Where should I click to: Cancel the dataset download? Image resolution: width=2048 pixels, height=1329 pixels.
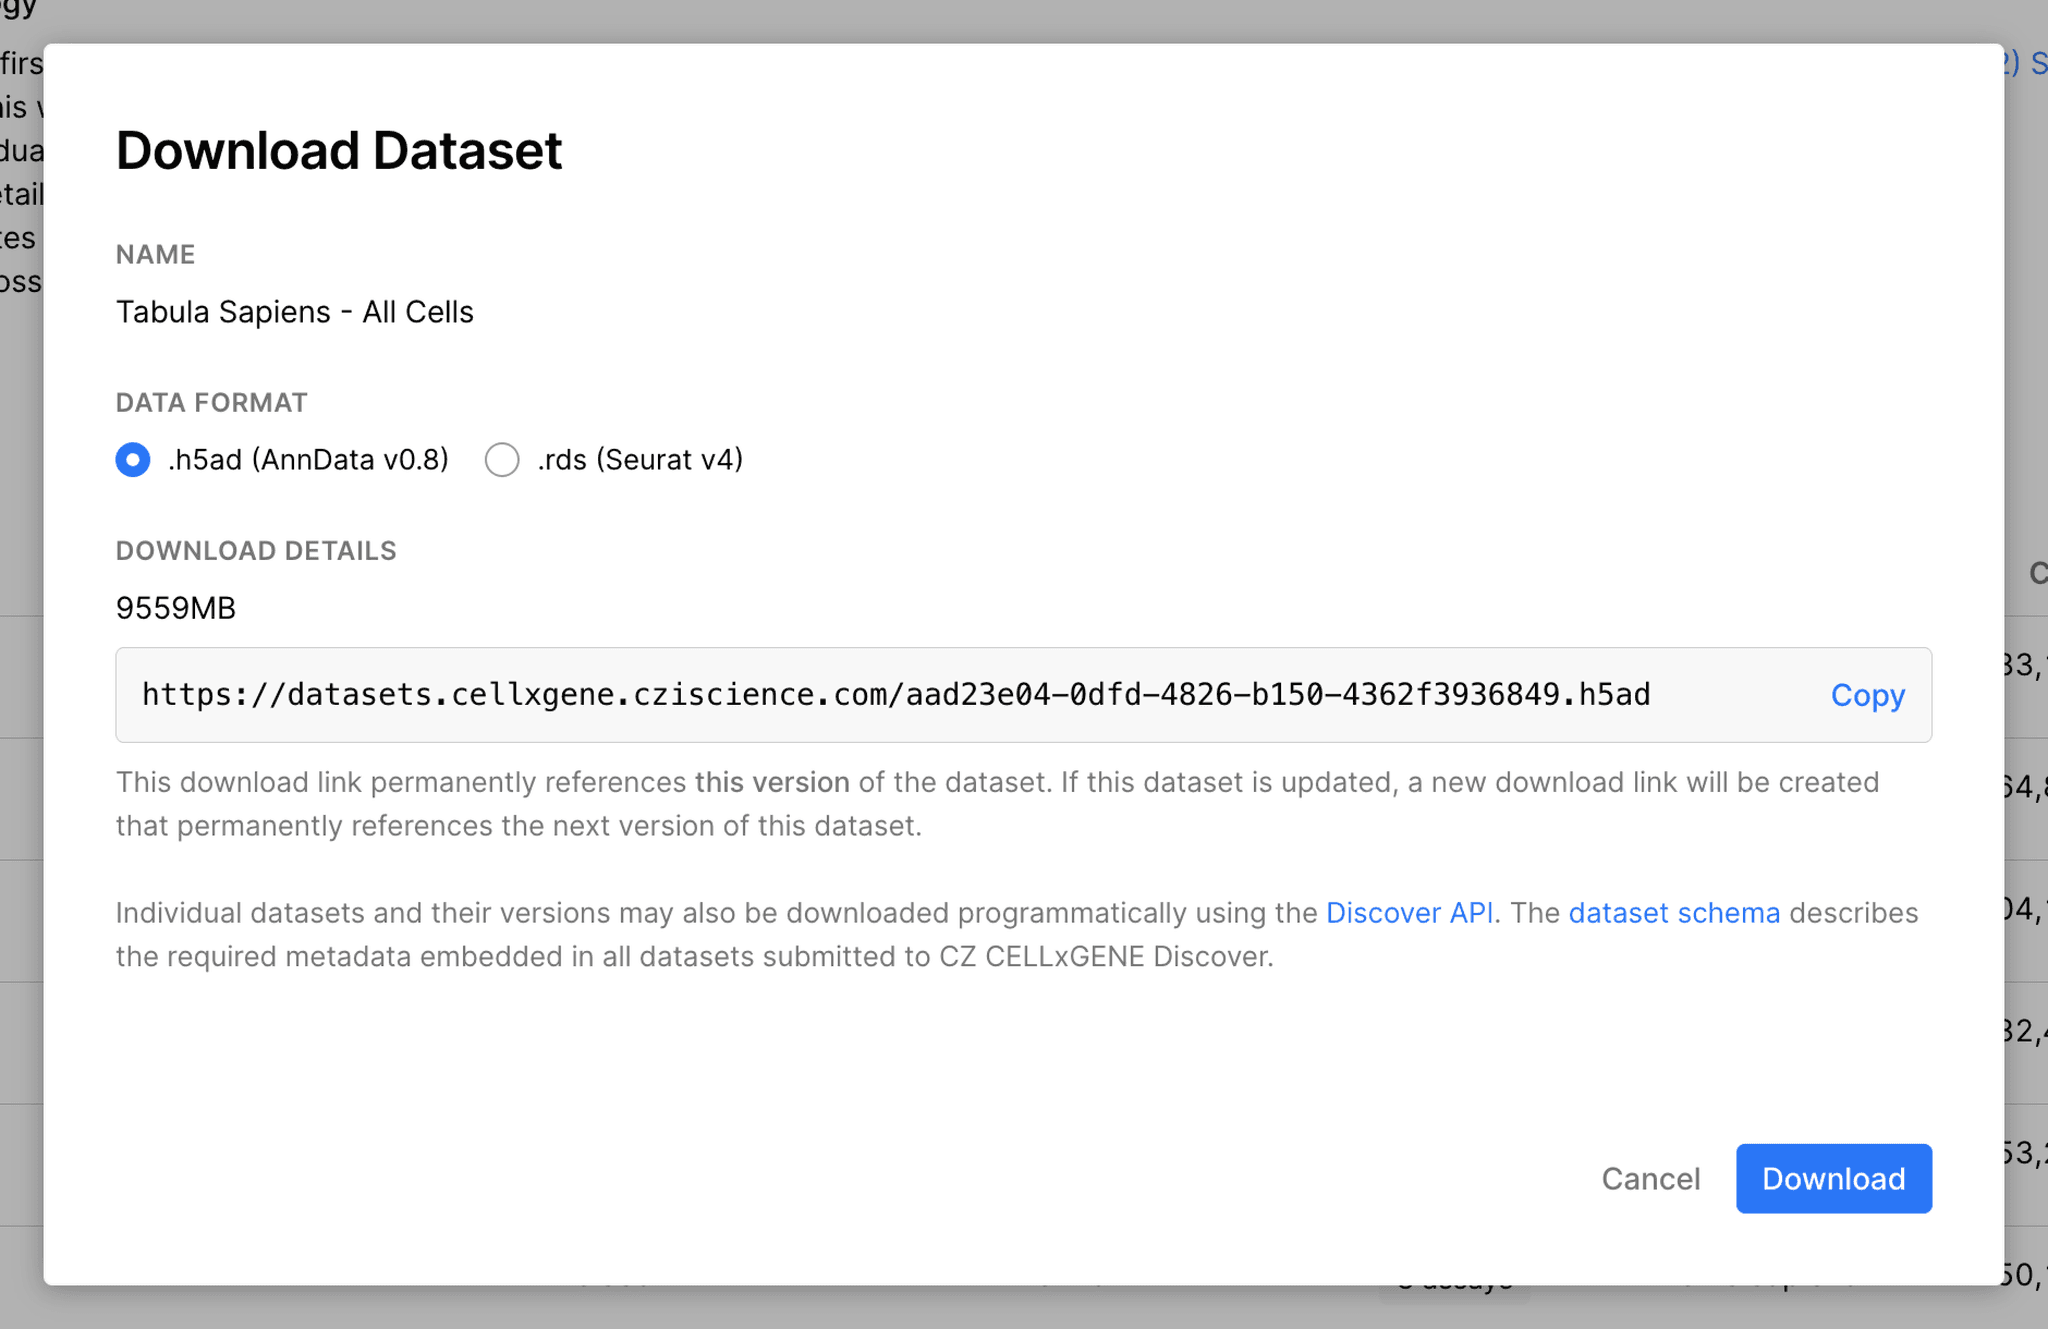pyautogui.click(x=1651, y=1179)
